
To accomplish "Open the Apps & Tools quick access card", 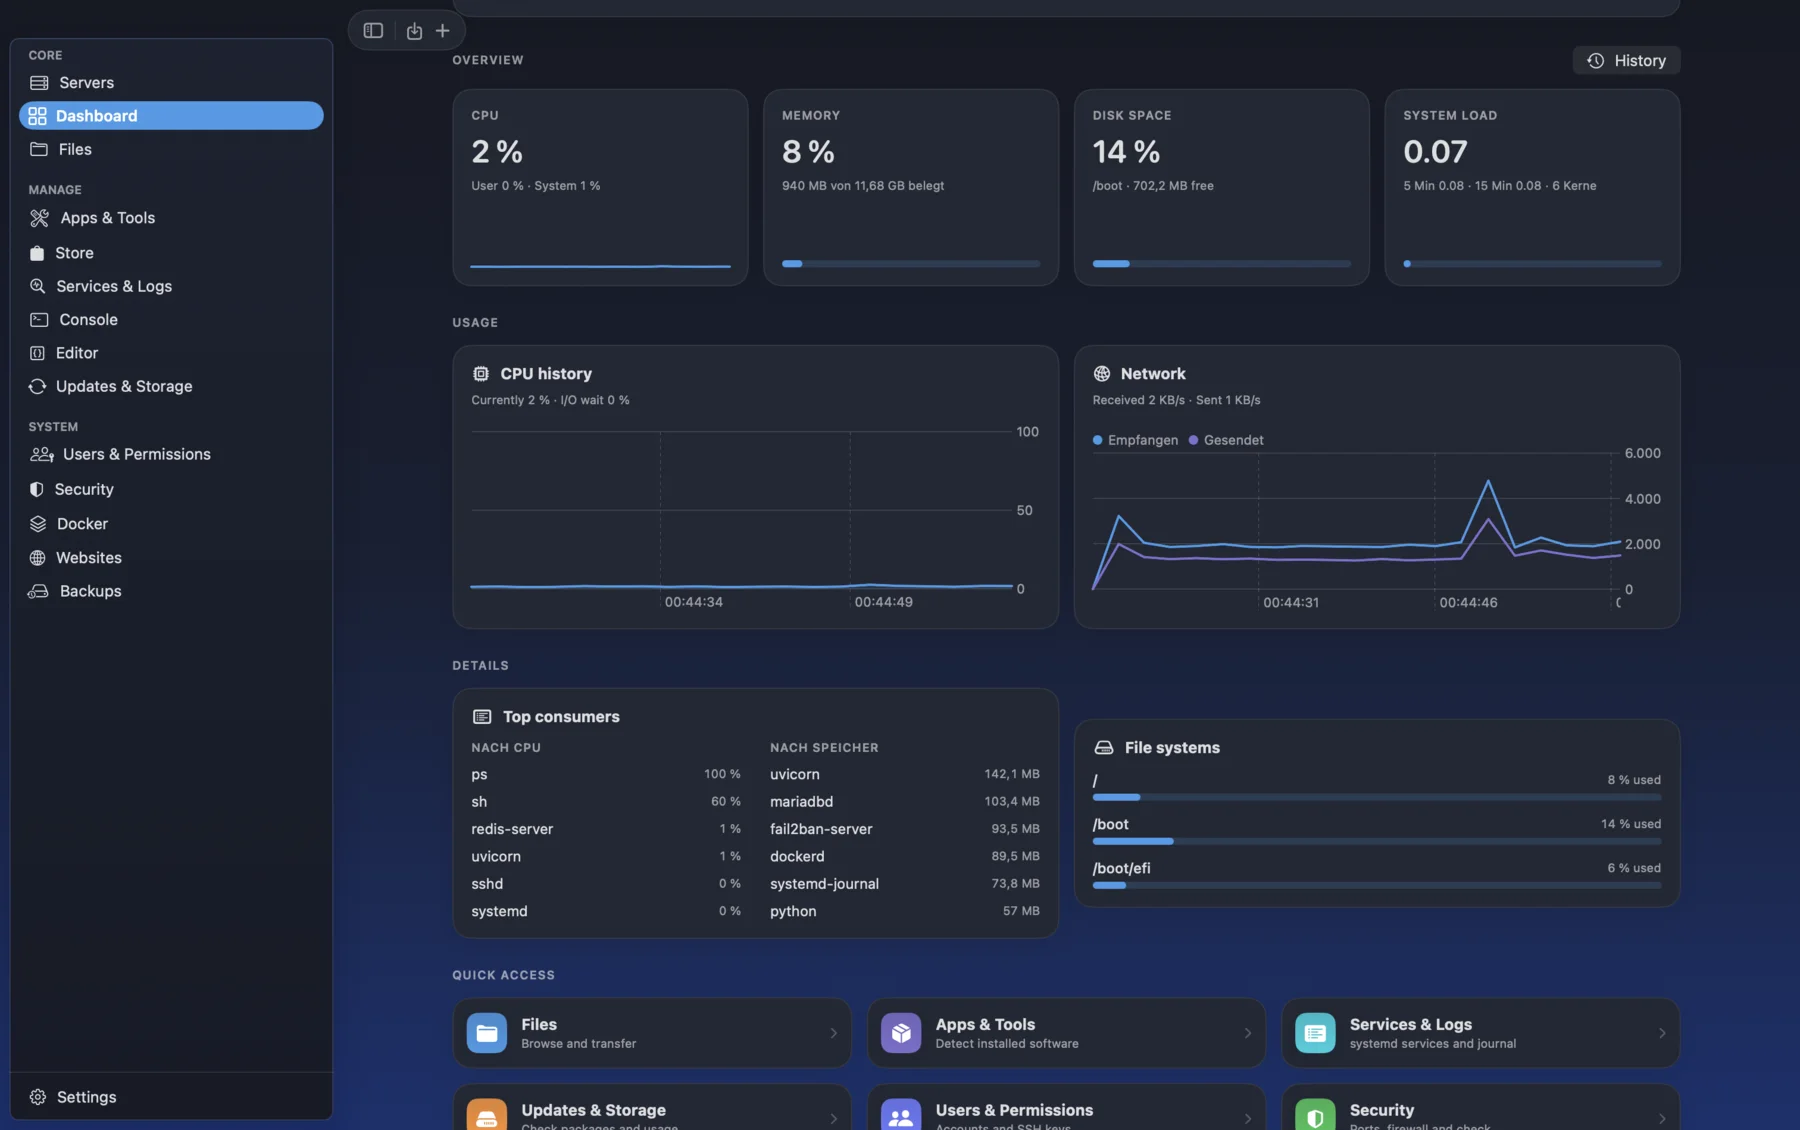I will point(1066,1033).
